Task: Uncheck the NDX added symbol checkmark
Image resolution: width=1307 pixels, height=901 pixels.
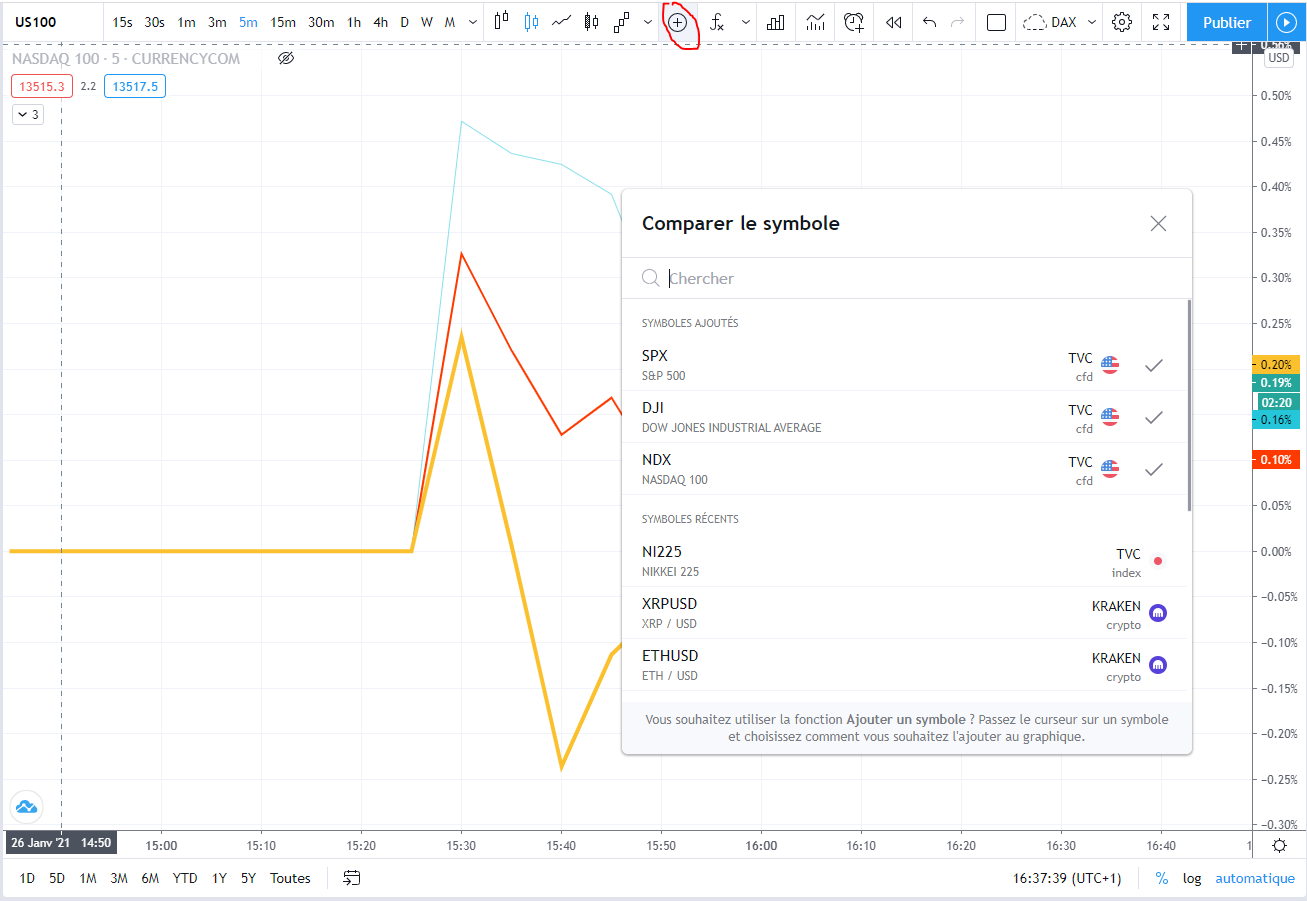Action: [1154, 469]
